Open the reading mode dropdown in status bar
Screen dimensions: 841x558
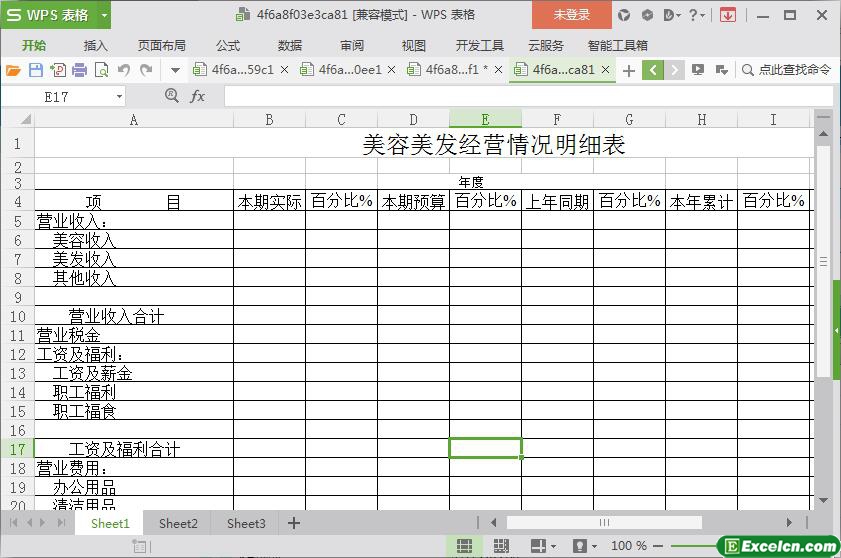click(543, 546)
